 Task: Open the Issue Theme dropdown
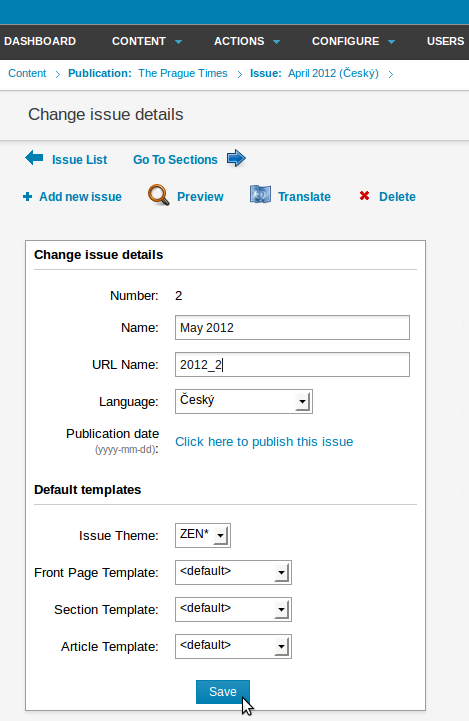203,535
